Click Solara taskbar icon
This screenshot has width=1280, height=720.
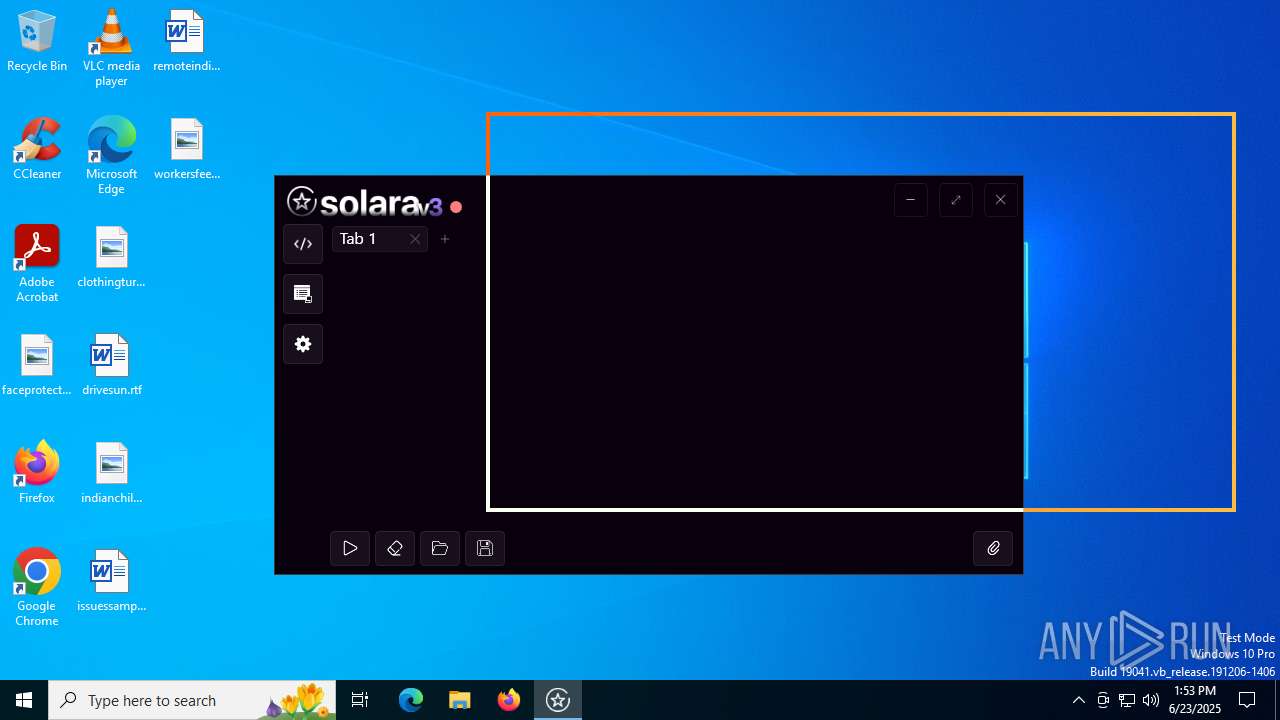(558, 700)
